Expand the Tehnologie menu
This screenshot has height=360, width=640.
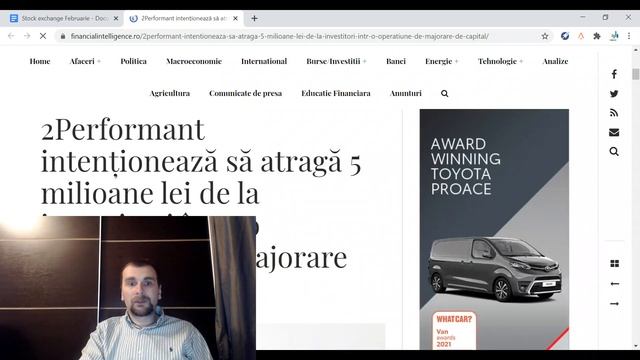tap(500, 61)
